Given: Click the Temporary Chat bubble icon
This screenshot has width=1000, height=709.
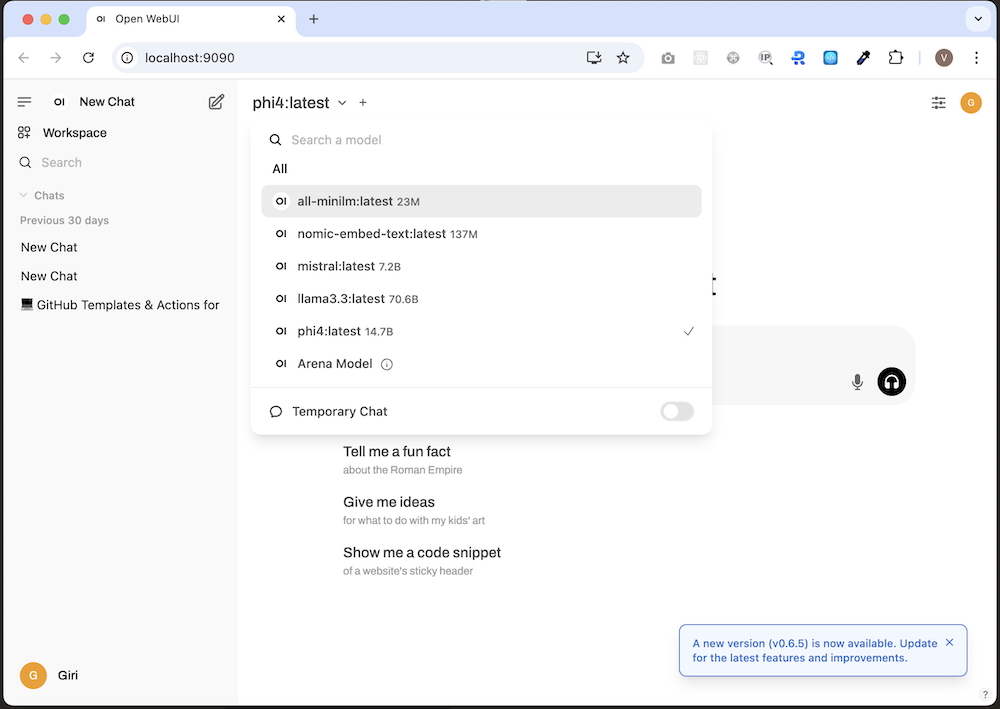Looking at the screenshot, I should (276, 412).
